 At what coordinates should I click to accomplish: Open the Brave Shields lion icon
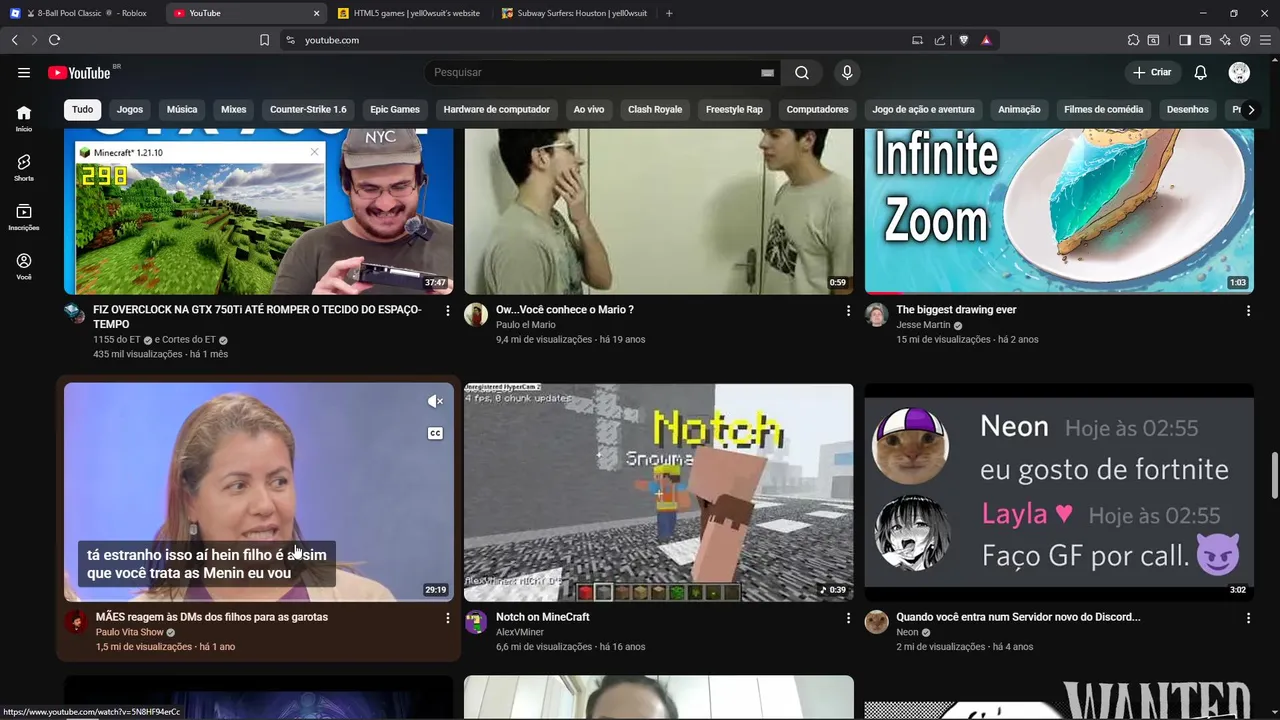coord(964,40)
